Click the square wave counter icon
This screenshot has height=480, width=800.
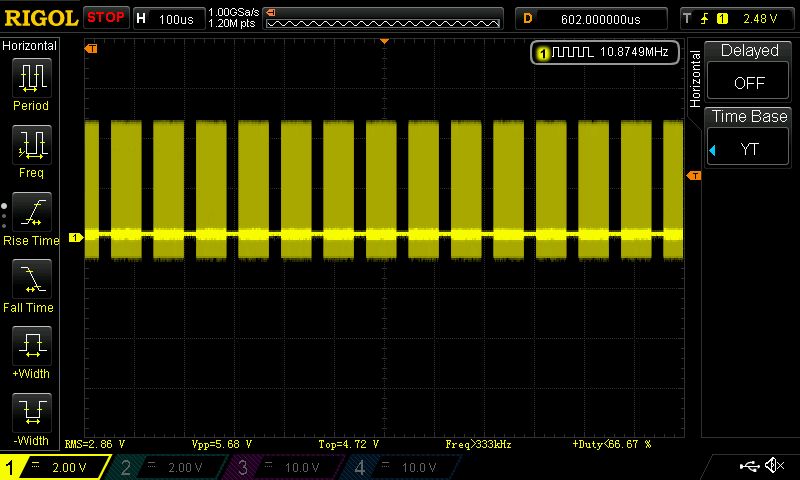tap(572, 52)
